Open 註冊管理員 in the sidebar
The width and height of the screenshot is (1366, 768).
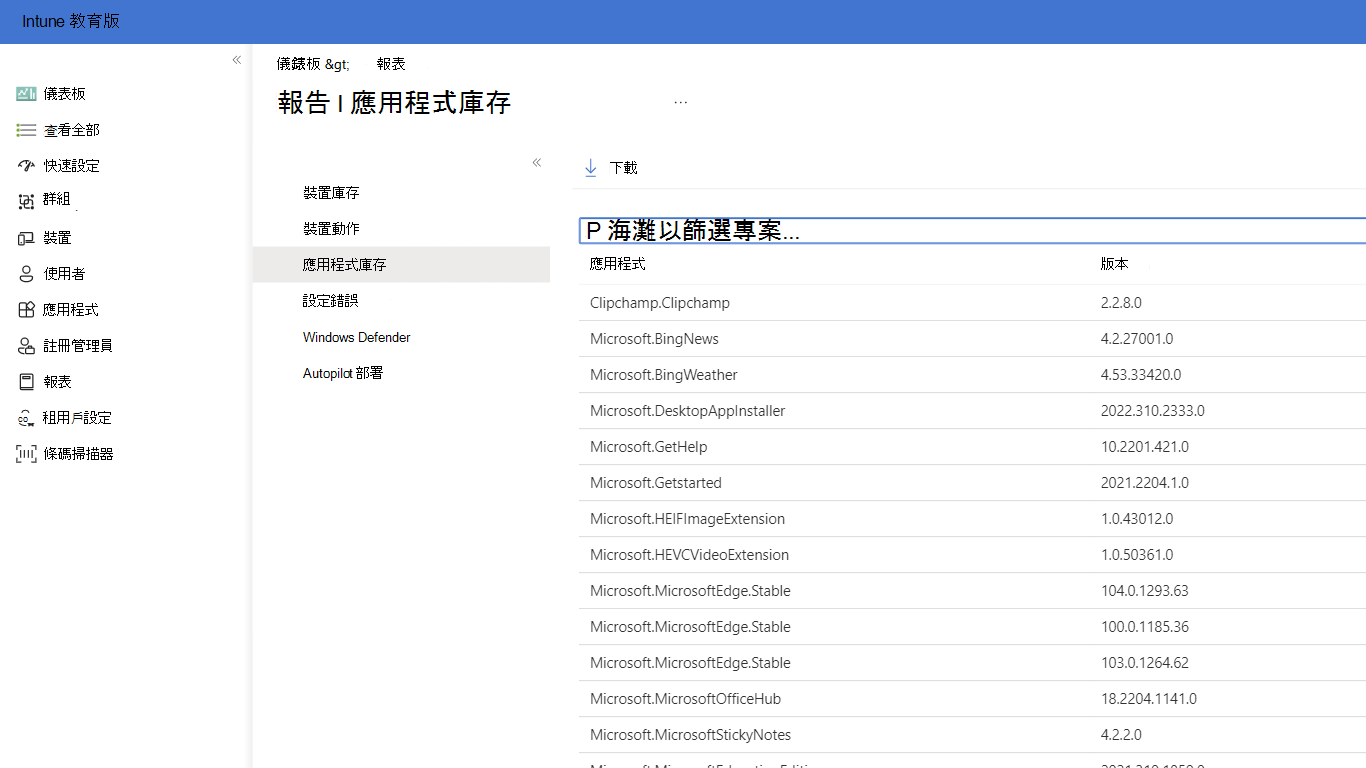[x=78, y=346]
